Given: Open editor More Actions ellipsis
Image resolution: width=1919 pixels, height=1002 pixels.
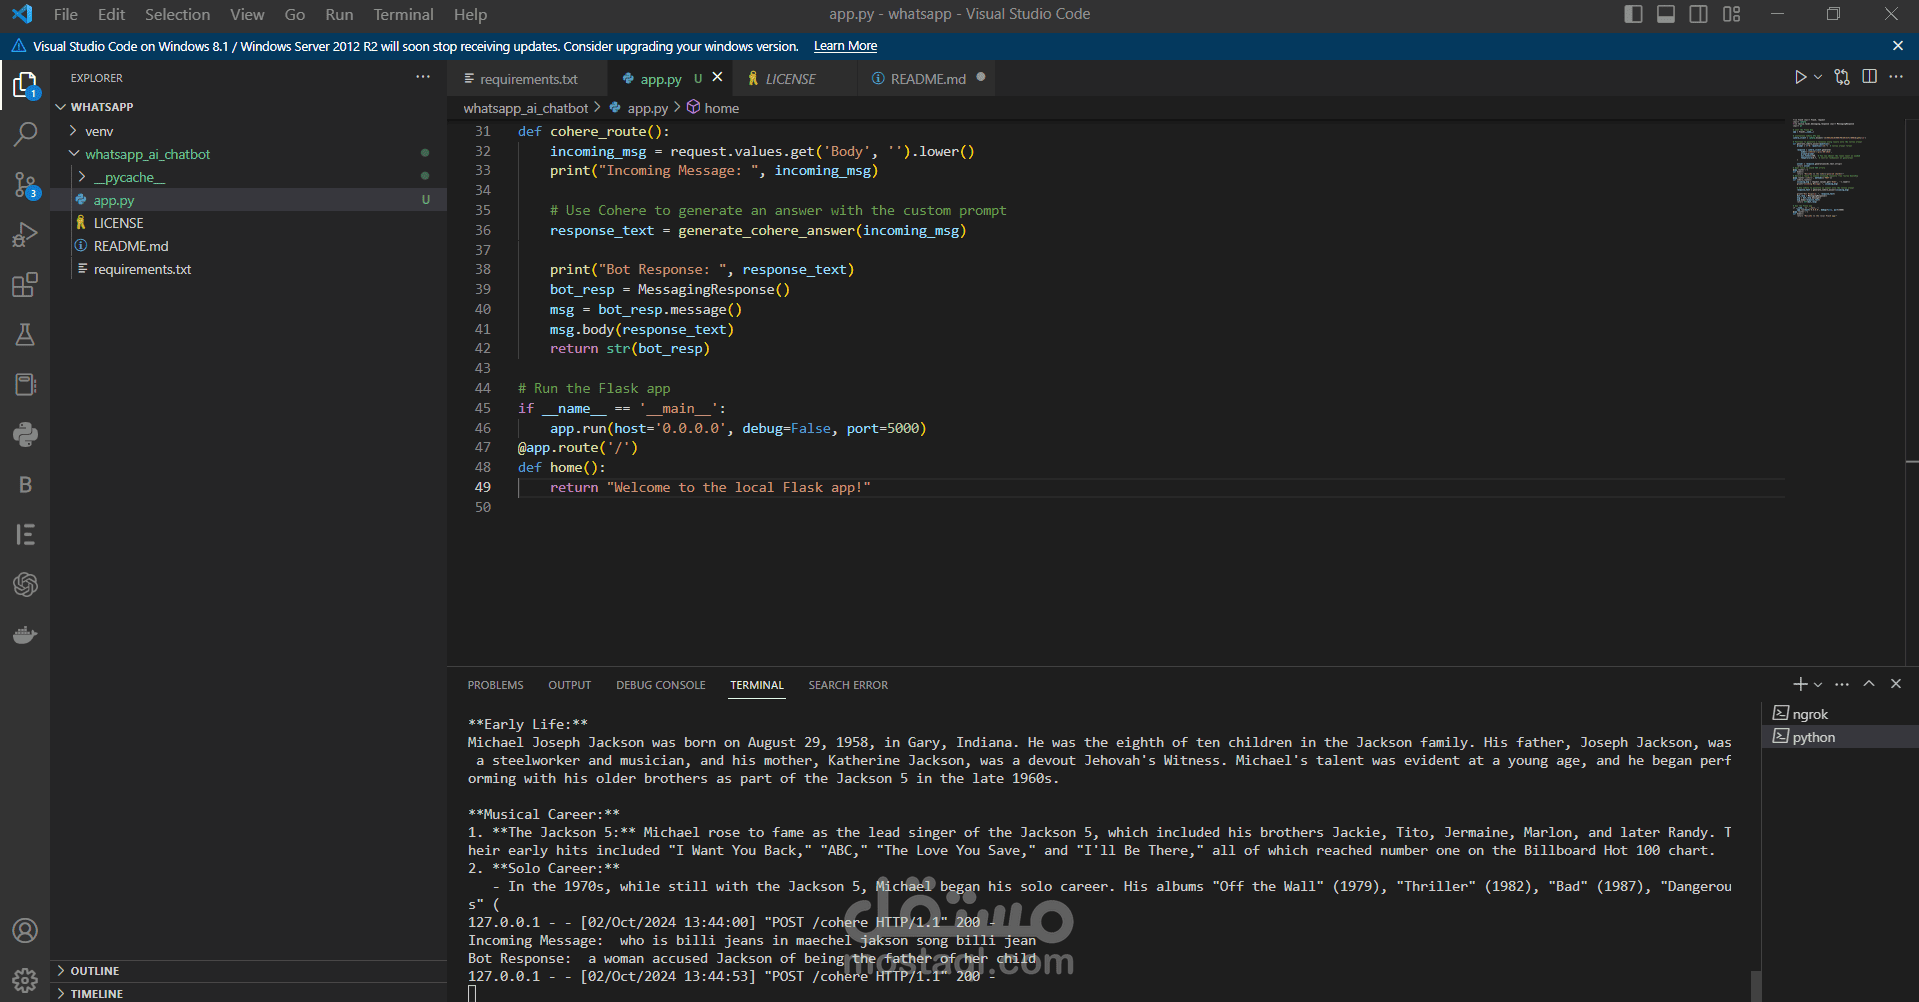Looking at the screenshot, I should coord(1896,77).
